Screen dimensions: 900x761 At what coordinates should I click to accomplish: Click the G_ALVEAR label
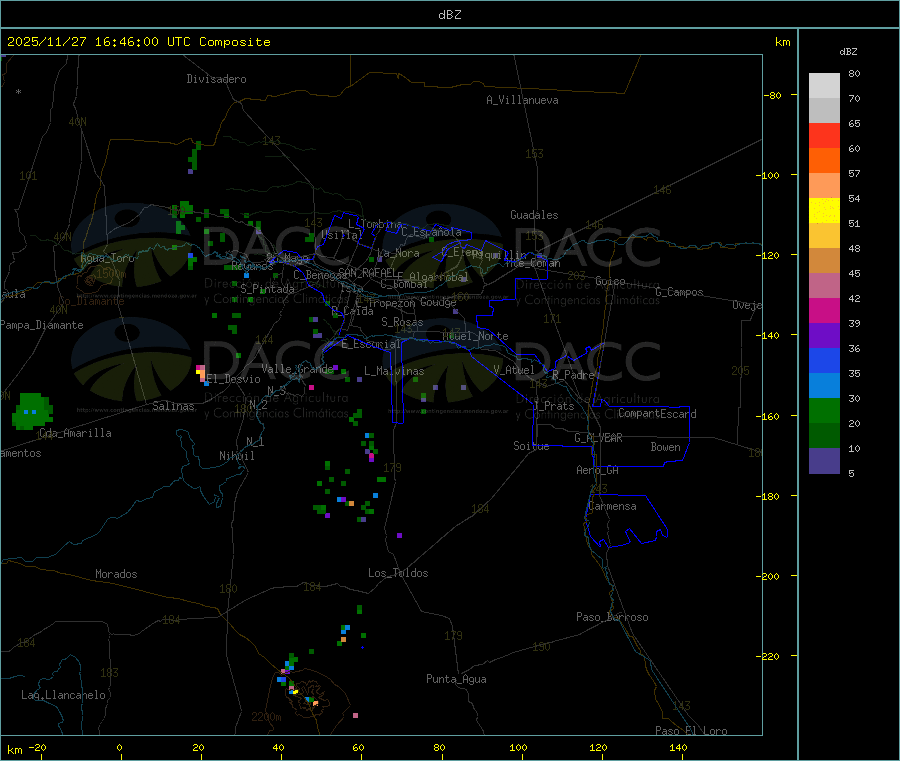click(x=599, y=438)
